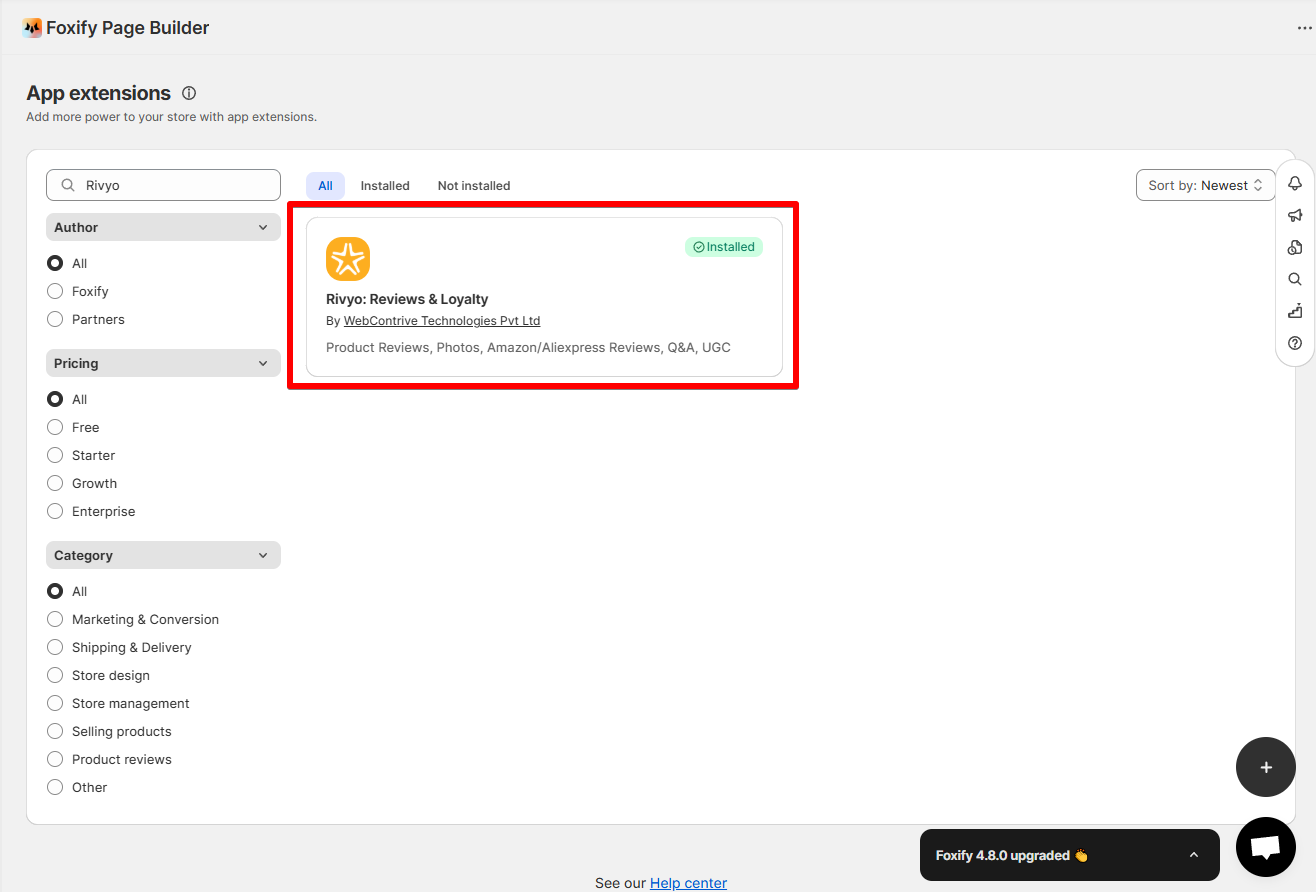Collapse the Author filter section
The width and height of the screenshot is (1316, 892).
(163, 227)
